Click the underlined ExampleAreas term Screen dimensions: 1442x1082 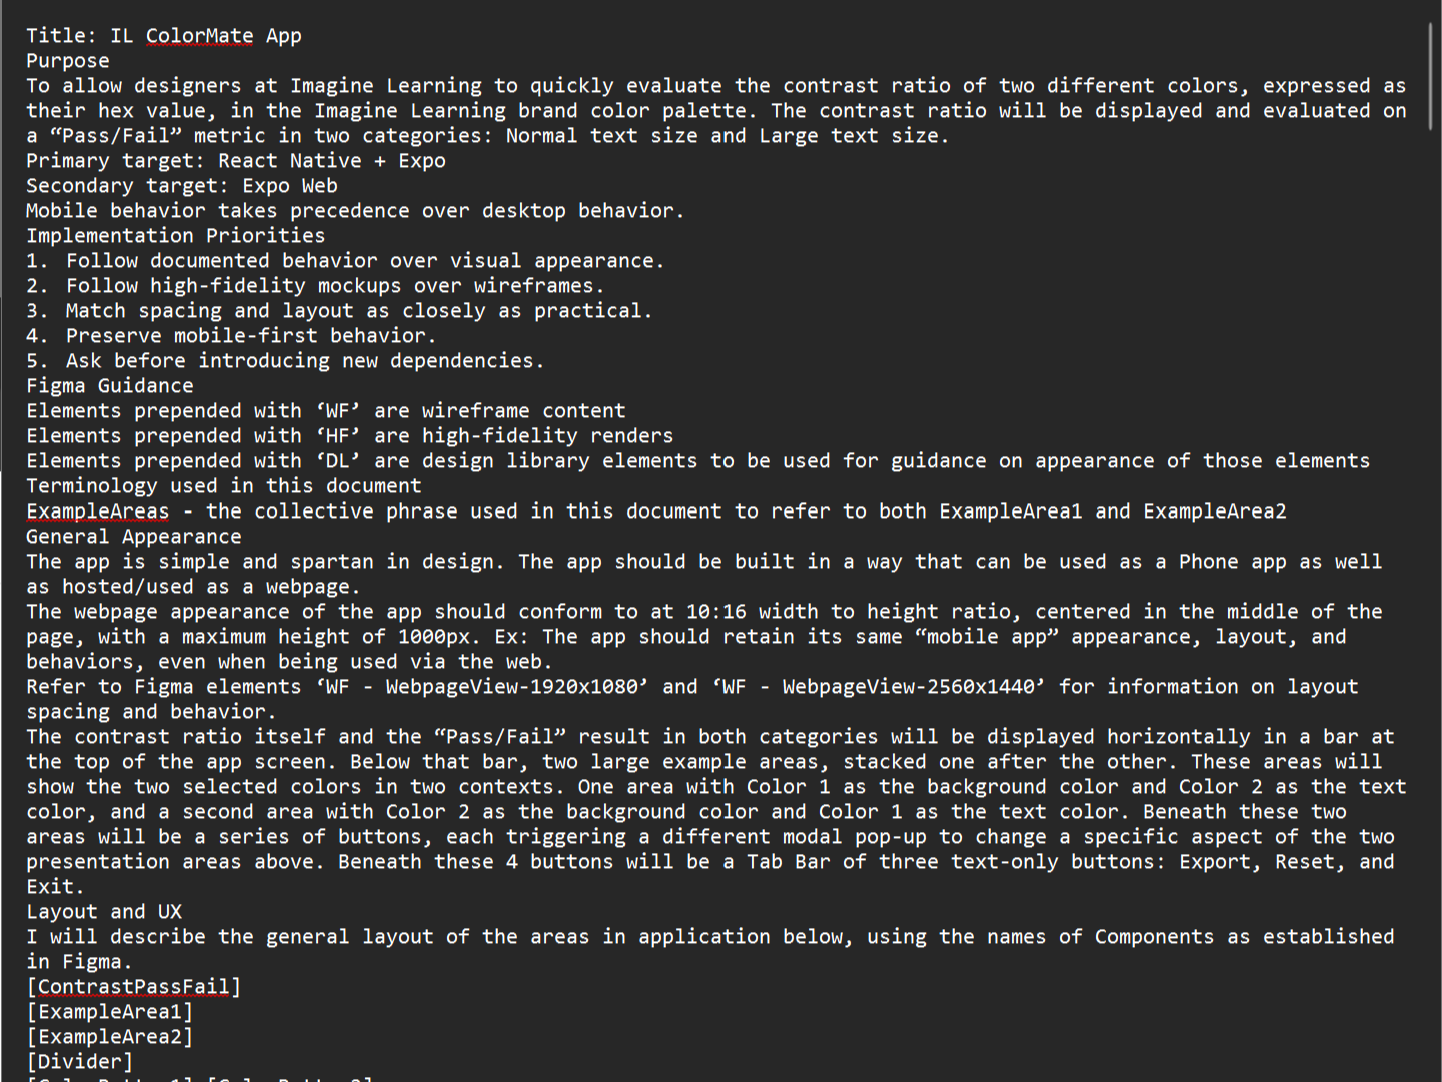point(98,511)
